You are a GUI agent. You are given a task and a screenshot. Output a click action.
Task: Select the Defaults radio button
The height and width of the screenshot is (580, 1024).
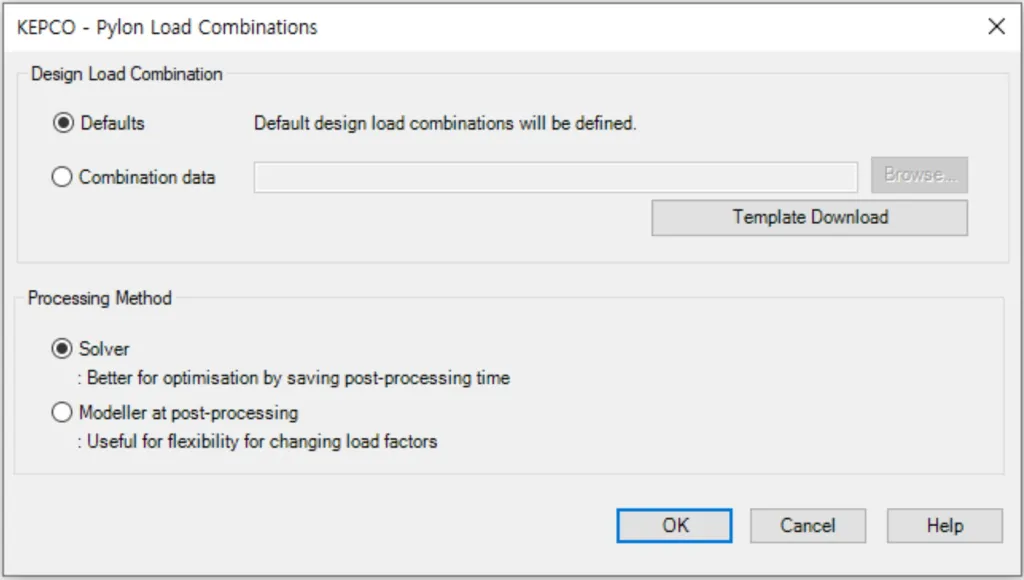(x=63, y=123)
